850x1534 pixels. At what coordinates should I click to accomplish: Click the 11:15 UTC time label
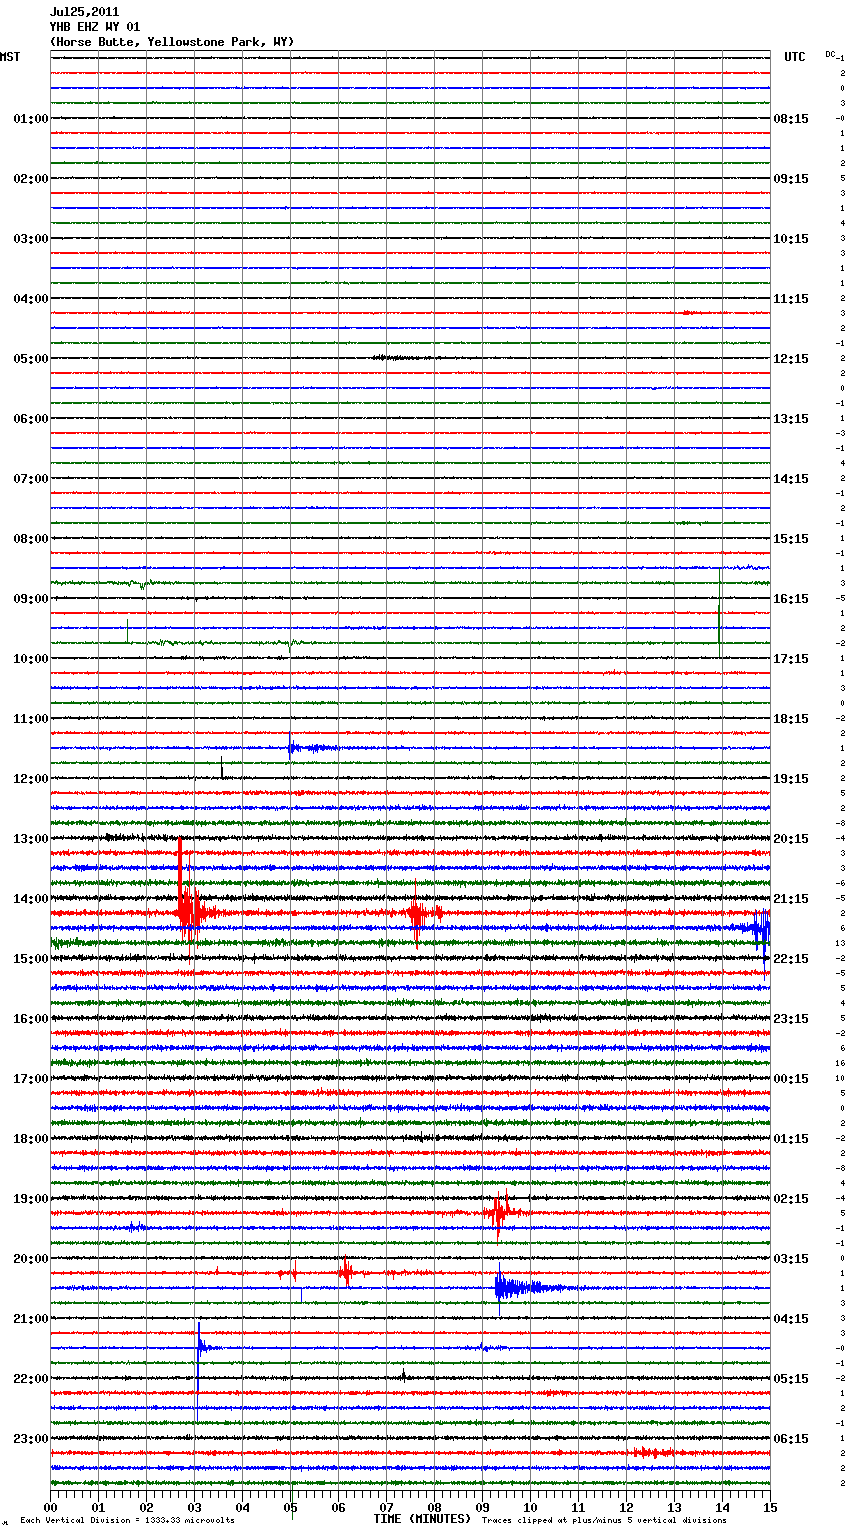point(791,299)
